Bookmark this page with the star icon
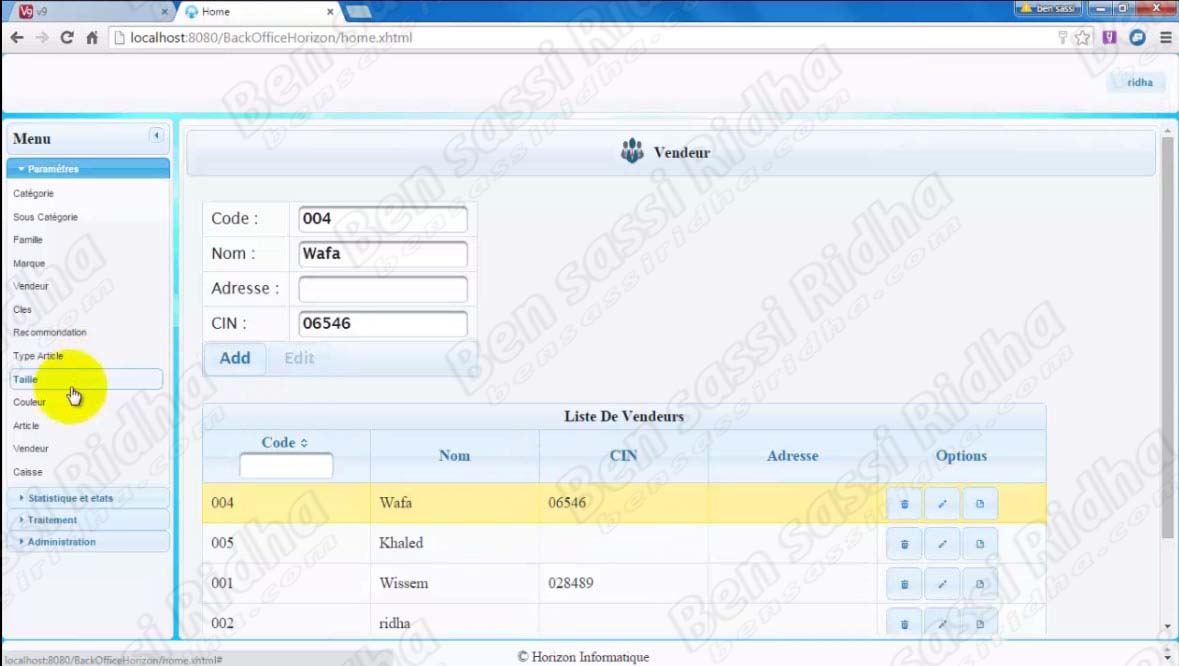 pyautogui.click(x=1083, y=38)
